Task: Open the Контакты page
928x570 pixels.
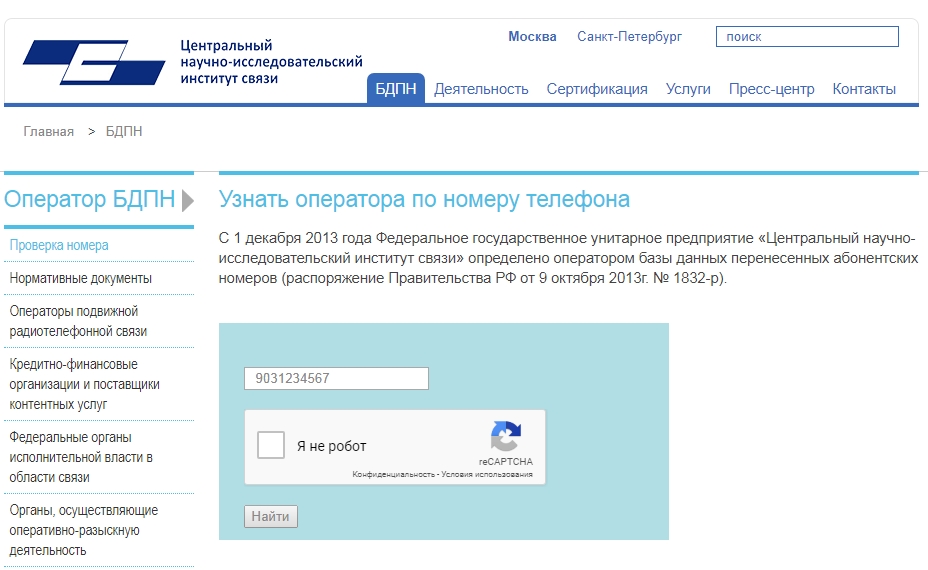Action: [864, 89]
